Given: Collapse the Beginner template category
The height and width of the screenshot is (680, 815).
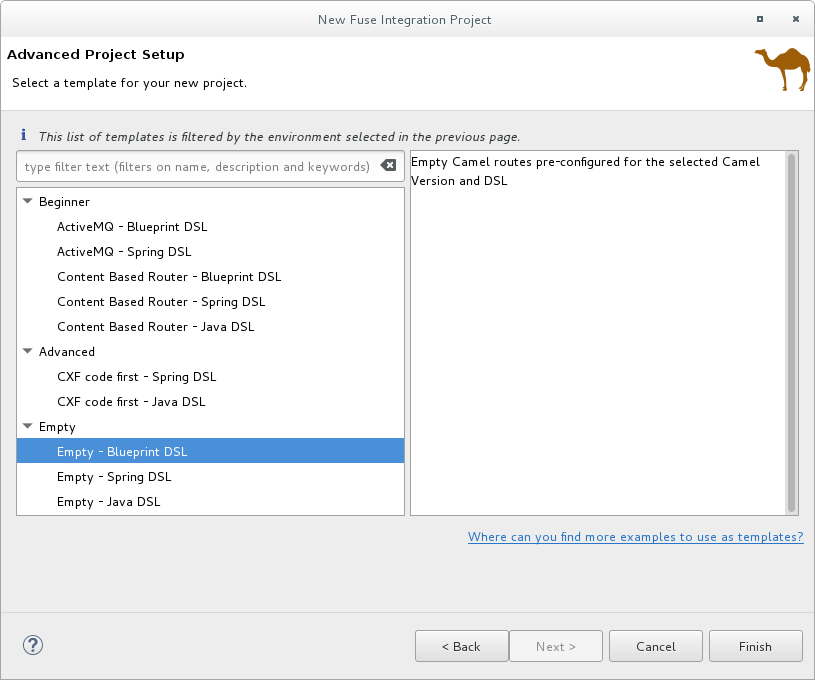Looking at the screenshot, I should tap(28, 202).
